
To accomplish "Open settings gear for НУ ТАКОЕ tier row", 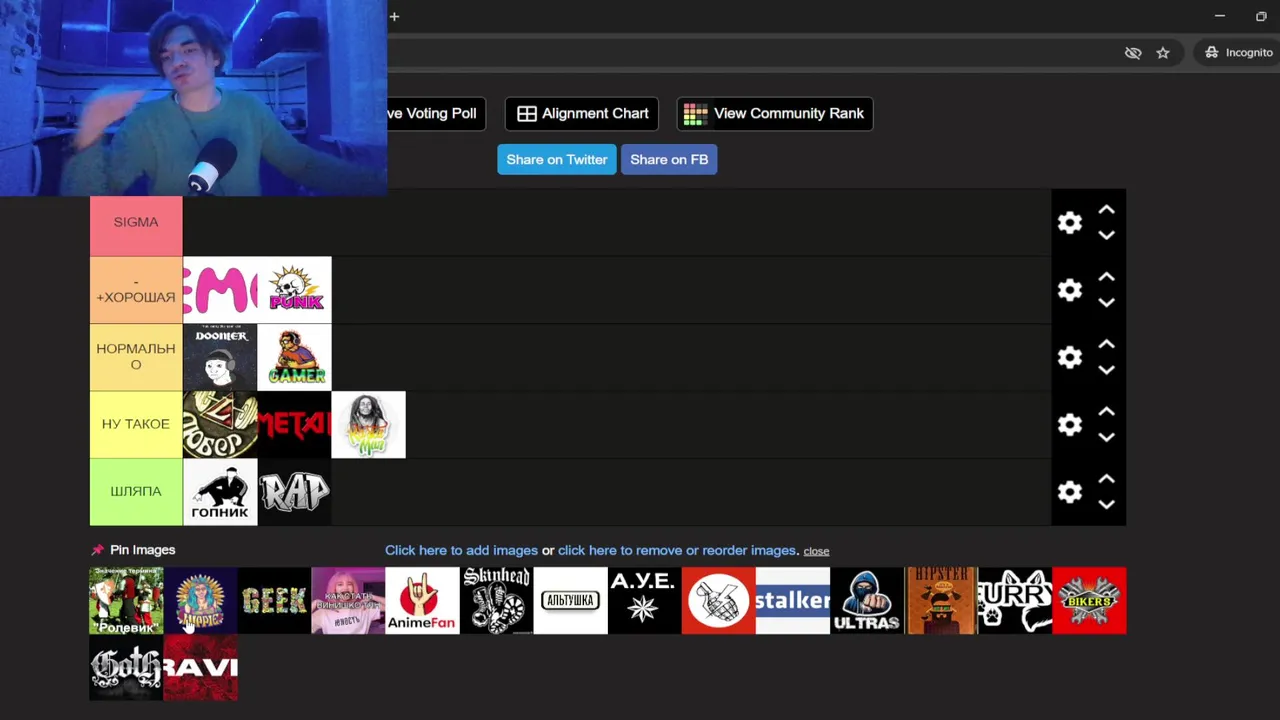I will pos(1070,424).
